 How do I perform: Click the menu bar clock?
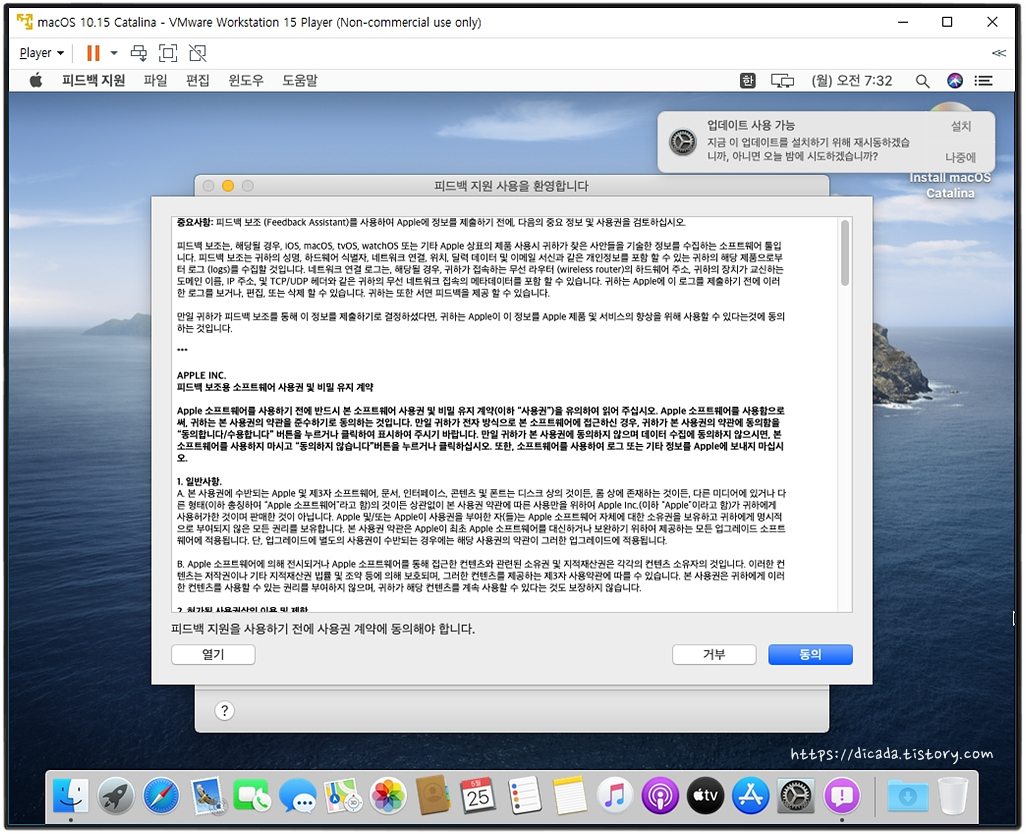(x=851, y=80)
